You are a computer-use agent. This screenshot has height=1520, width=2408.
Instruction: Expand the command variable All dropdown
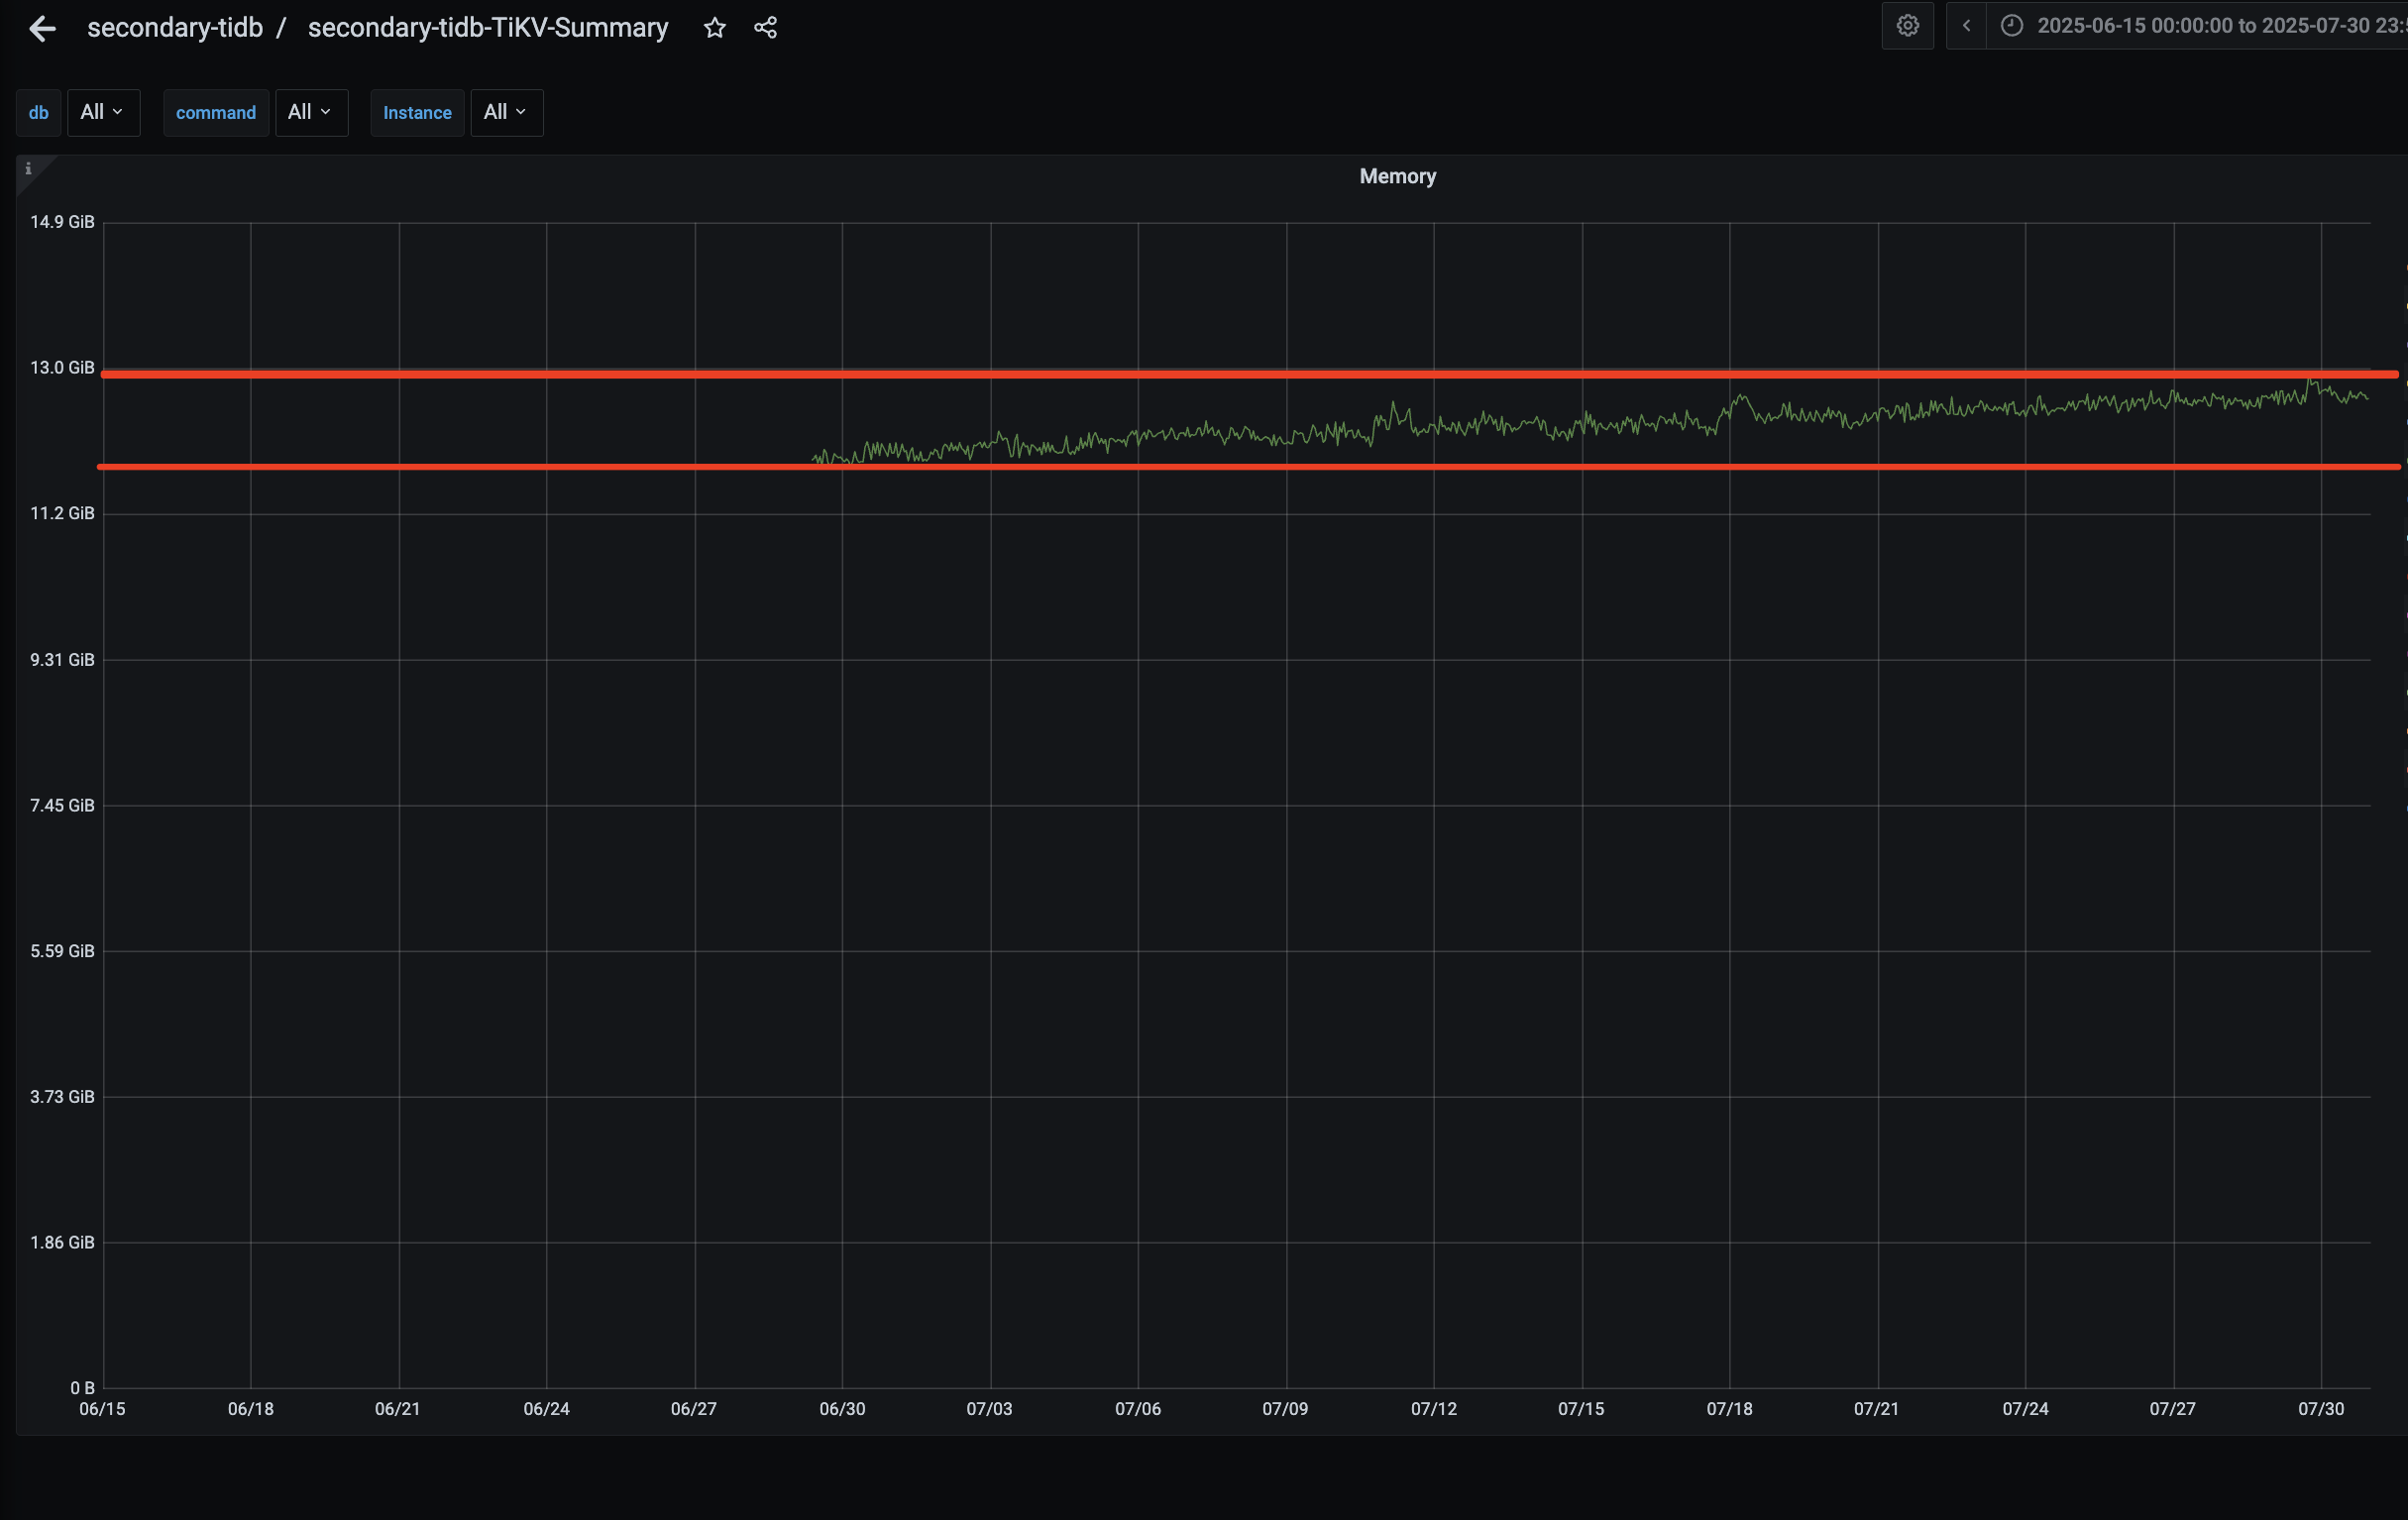pyautogui.click(x=310, y=112)
